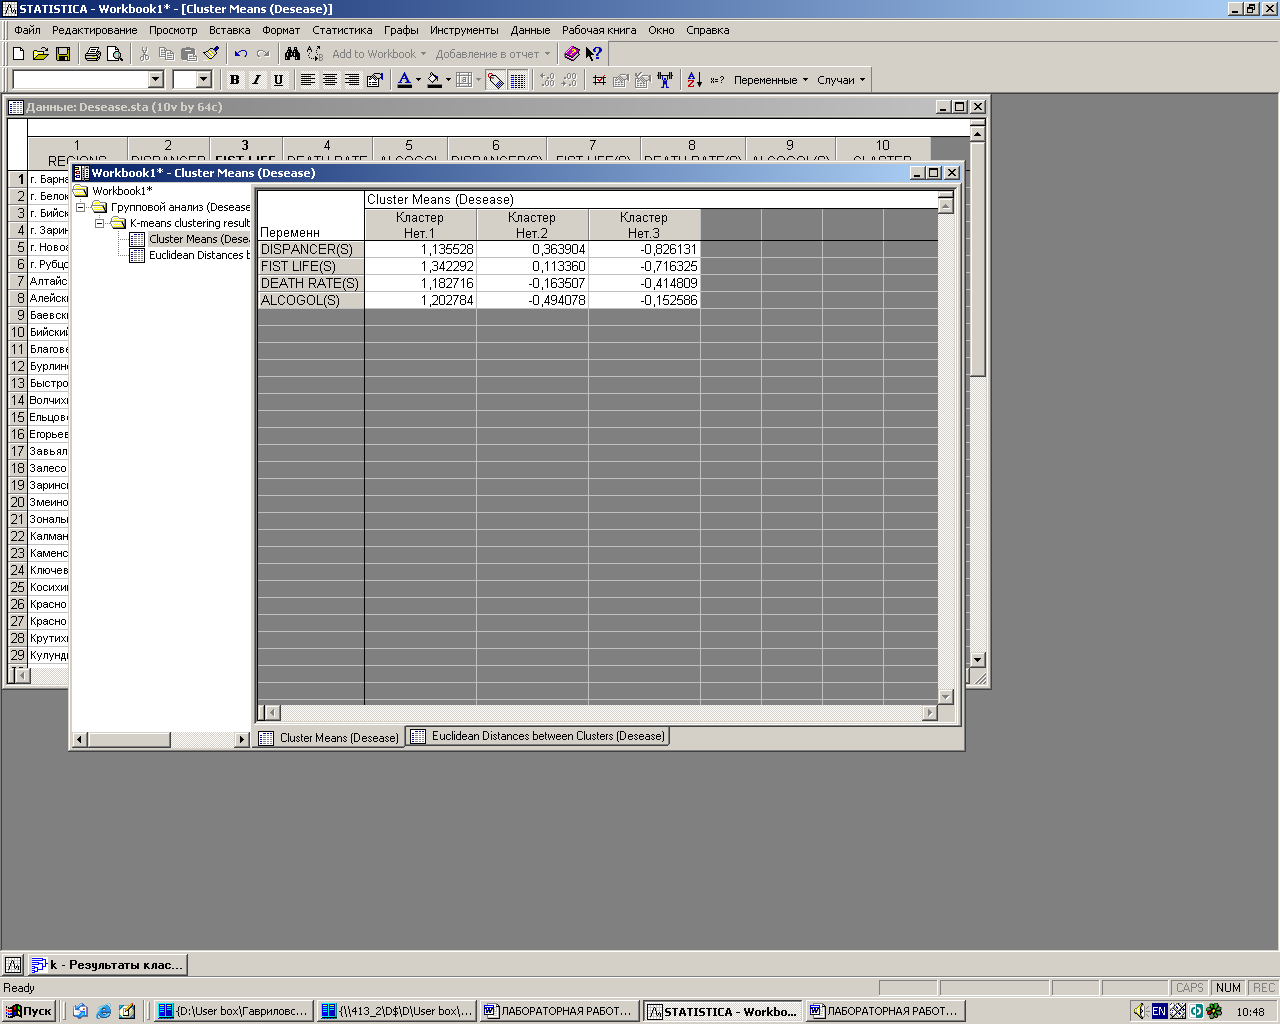This screenshot has width=1280, height=1024.
Task: Open the Статистика menu
Action: click(x=342, y=30)
